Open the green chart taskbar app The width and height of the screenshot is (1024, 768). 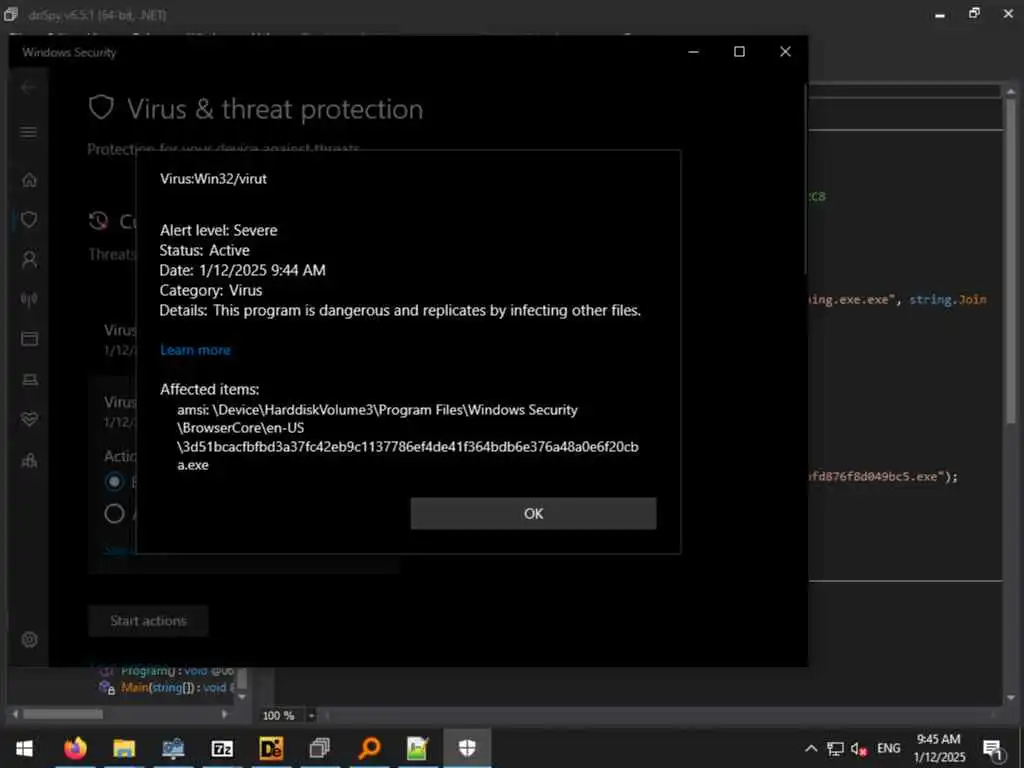(x=418, y=748)
